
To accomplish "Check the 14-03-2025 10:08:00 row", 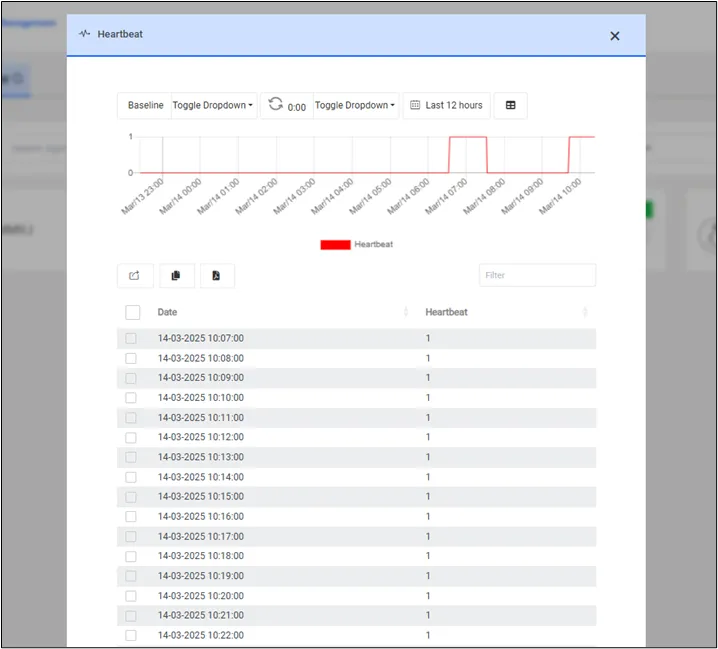I will [x=131, y=358].
